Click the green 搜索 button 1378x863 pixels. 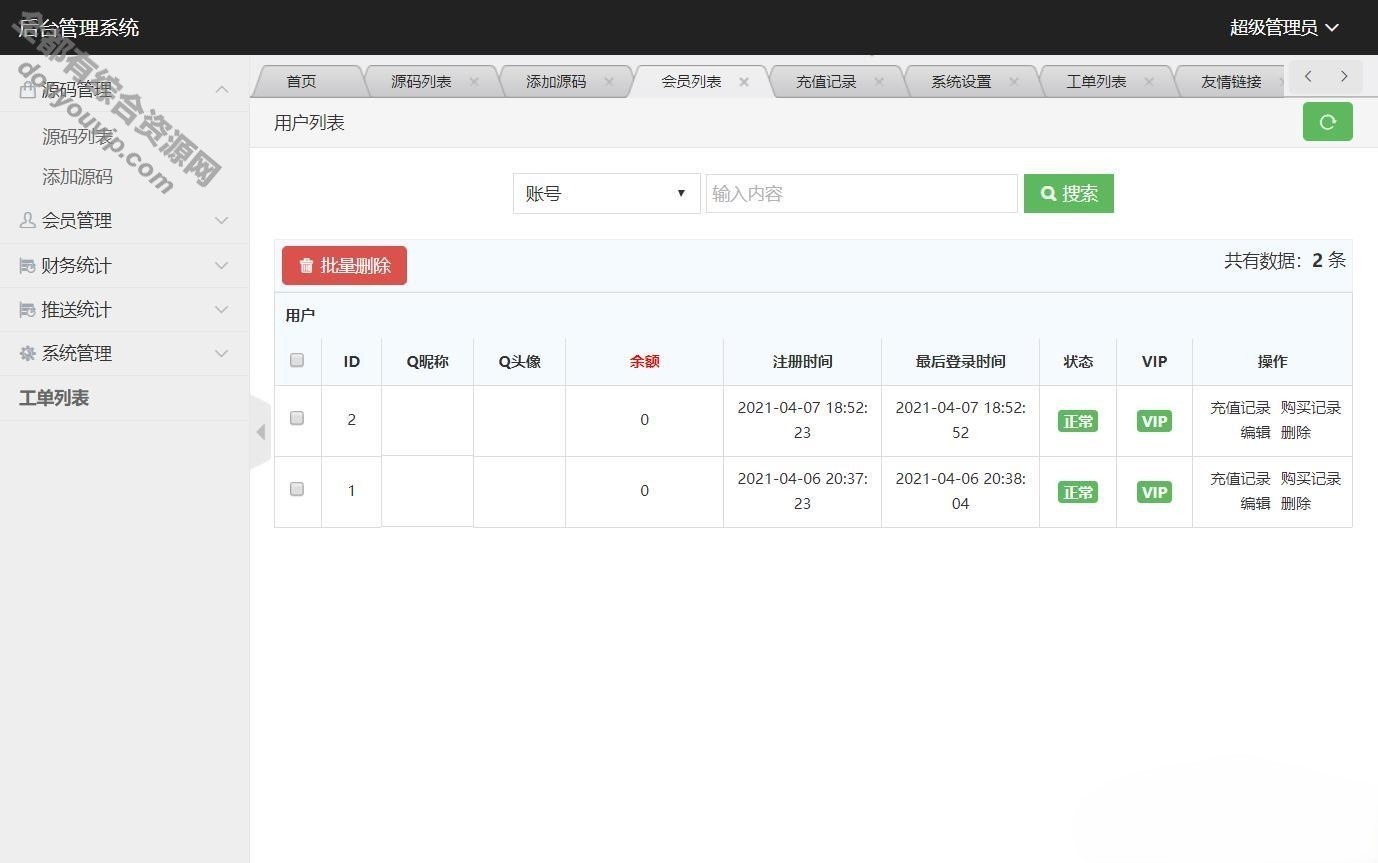pyautogui.click(x=1069, y=193)
